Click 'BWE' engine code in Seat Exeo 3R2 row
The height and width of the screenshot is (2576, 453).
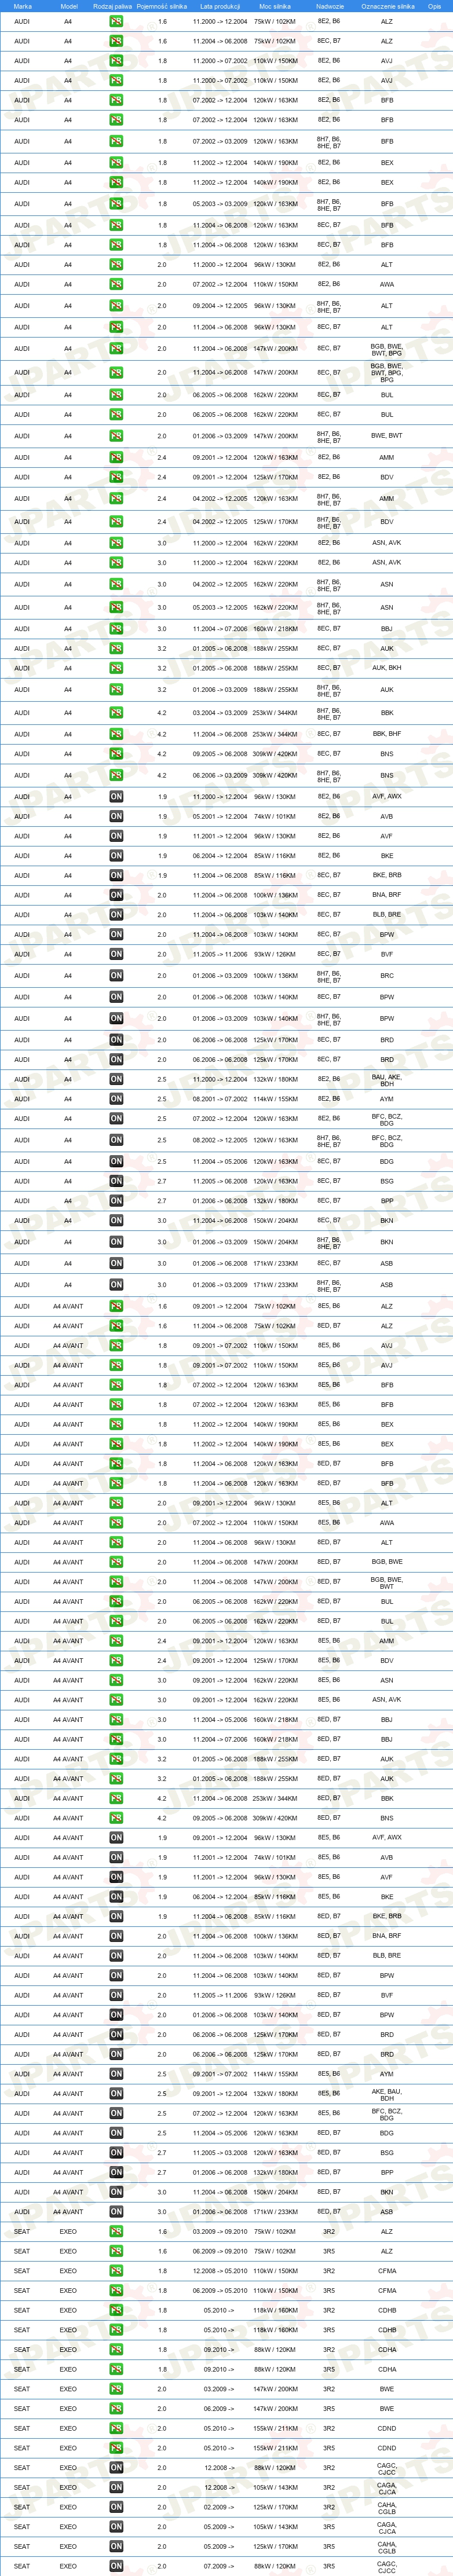[387, 2389]
